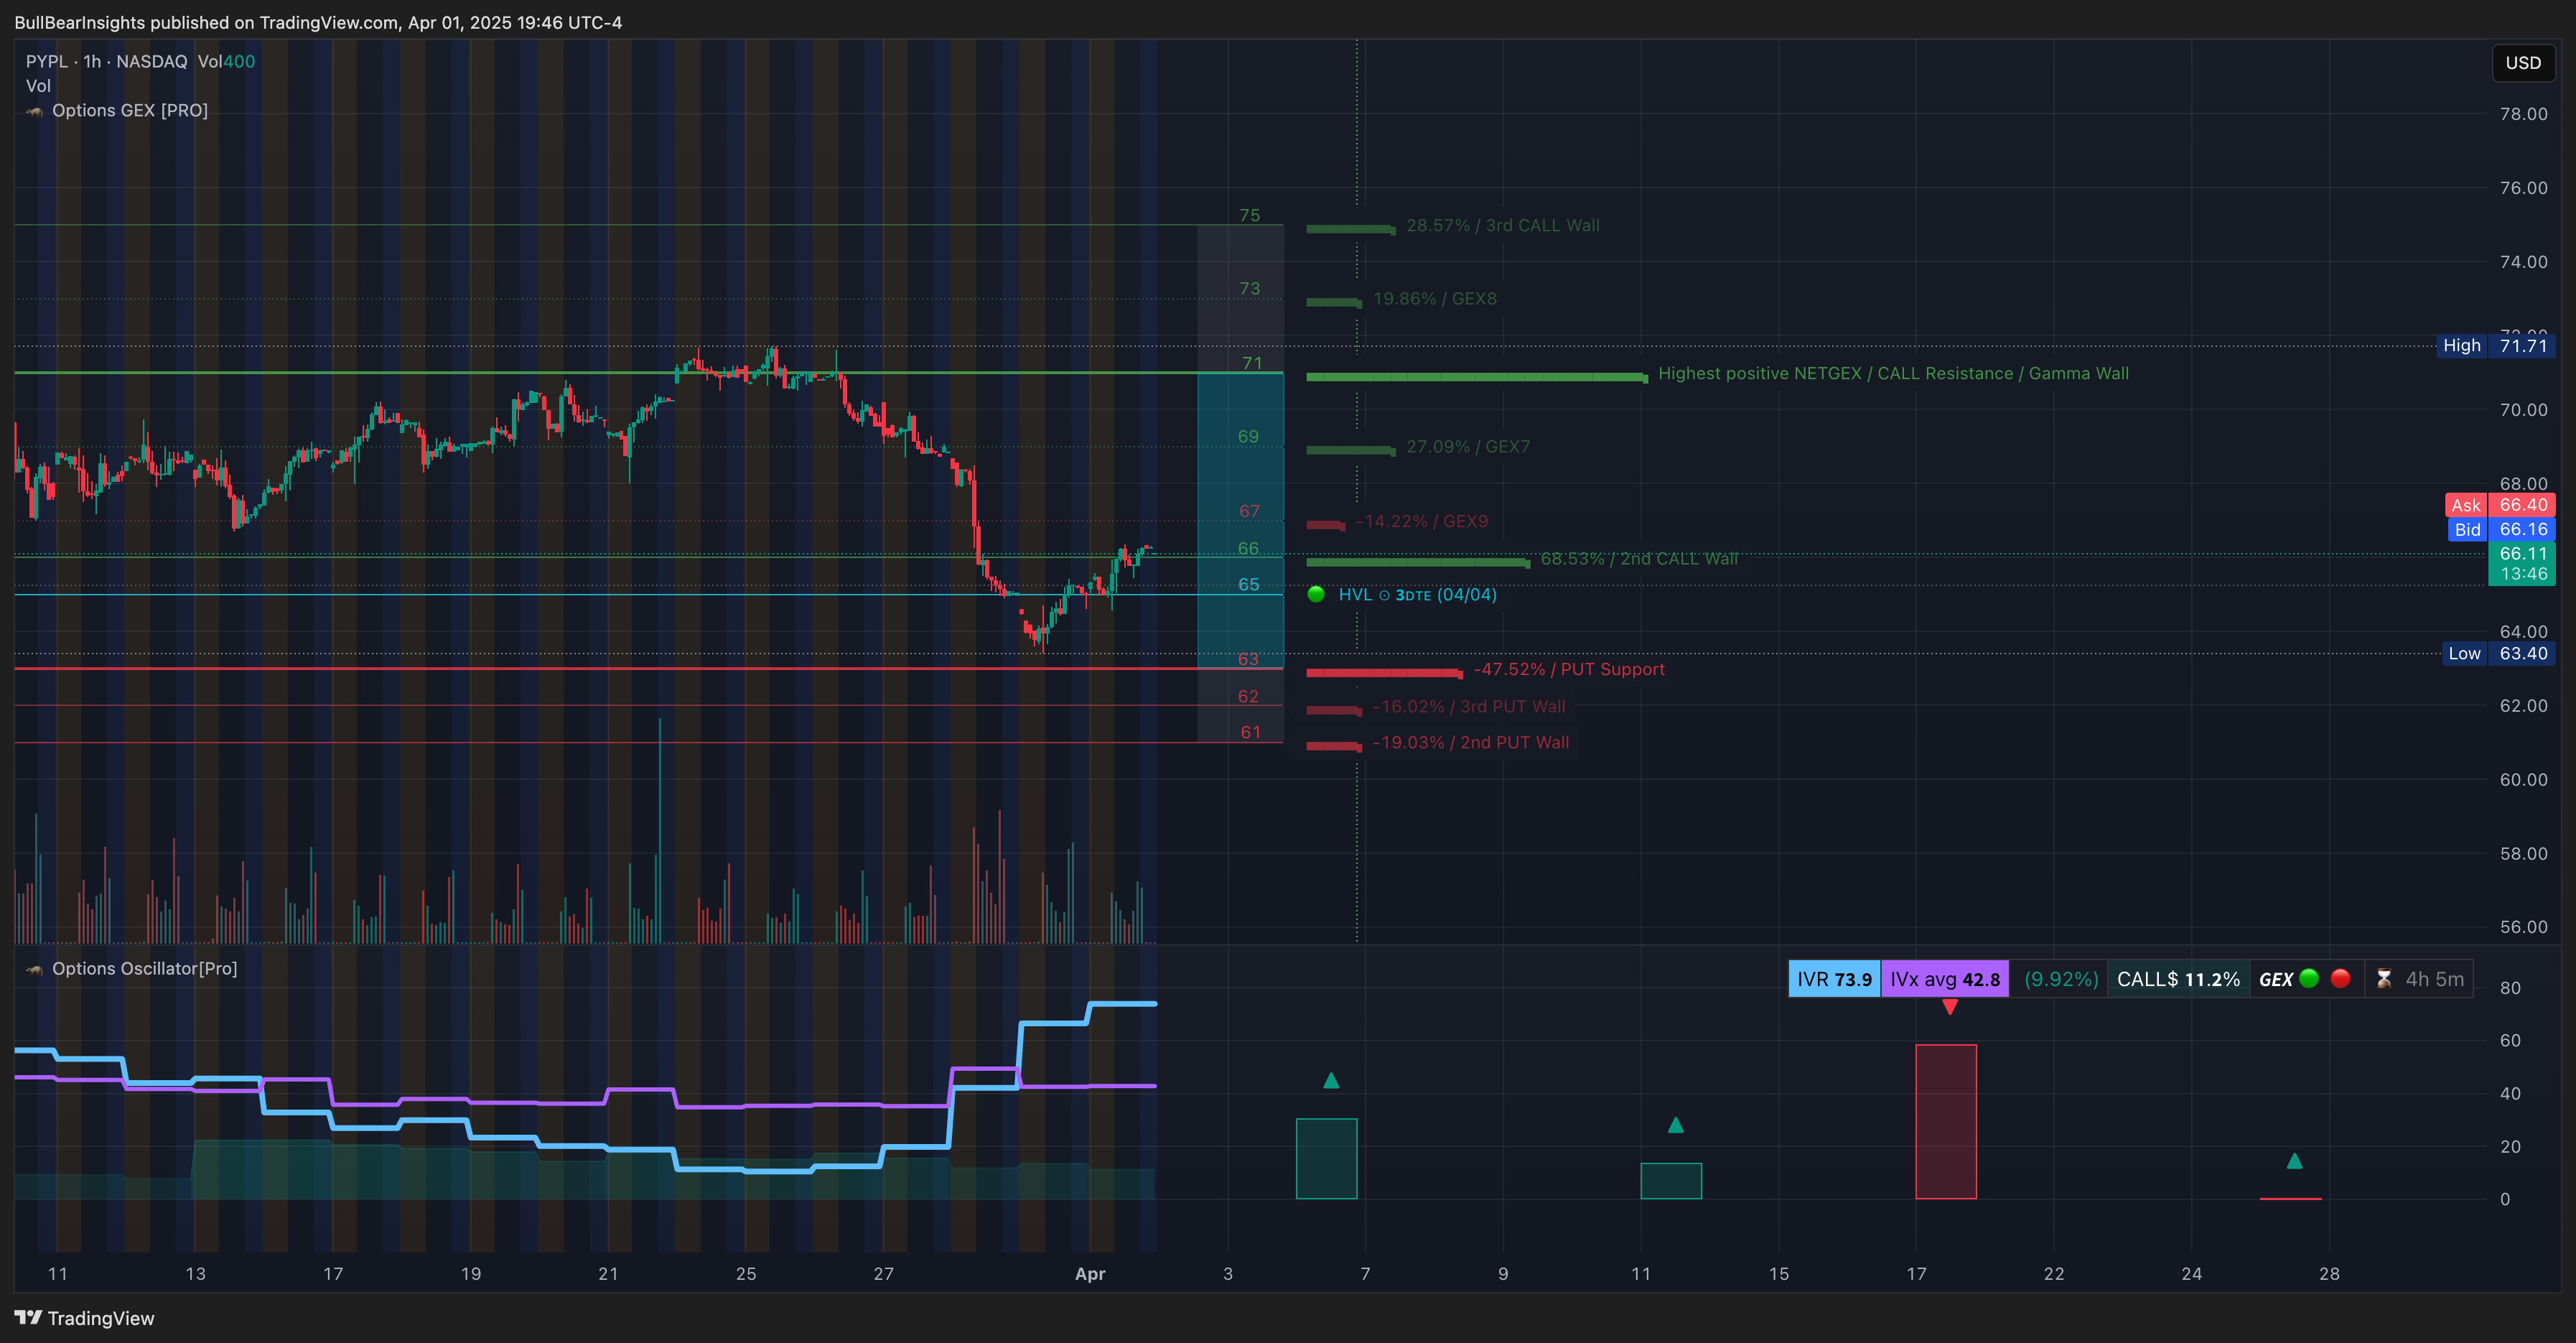Click the USD currency button

[2522, 63]
